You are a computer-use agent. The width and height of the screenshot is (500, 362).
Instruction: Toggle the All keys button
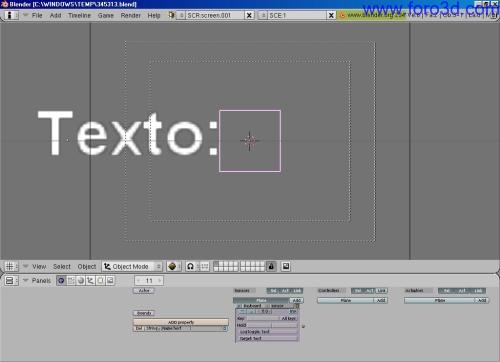(289, 319)
